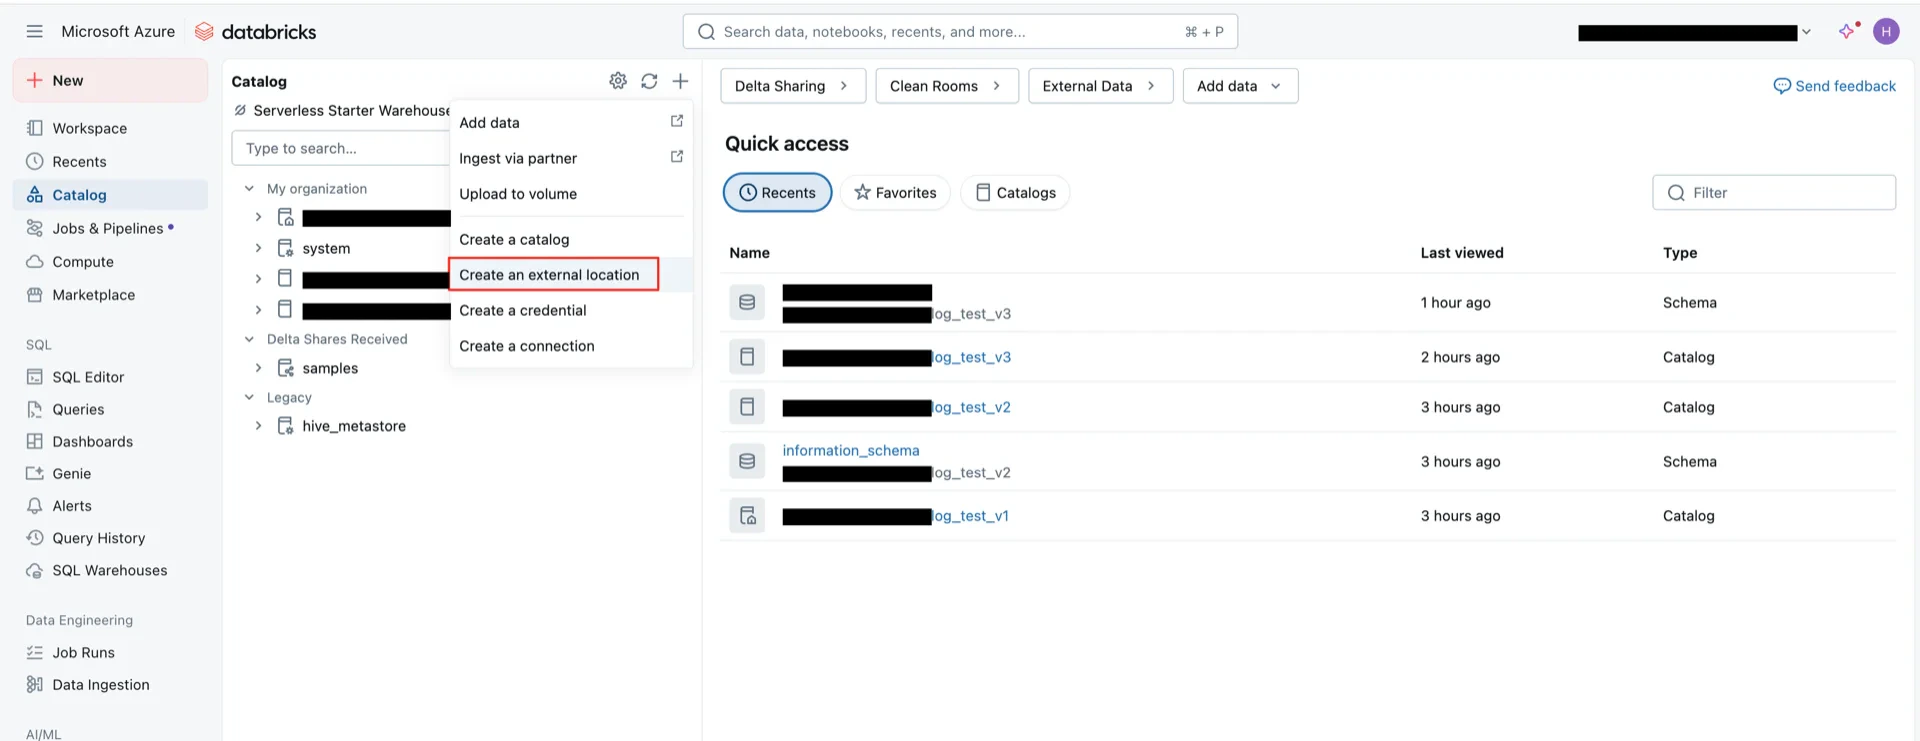Open Compute page
Screen dimensions: 1920x741
coord(110,261)
